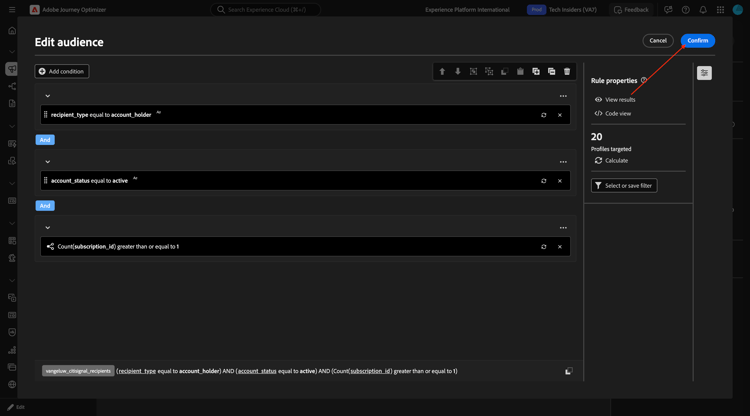Open more options for Count(subscription_id) group
Viewport: 750px width, 416px height.
563,228
